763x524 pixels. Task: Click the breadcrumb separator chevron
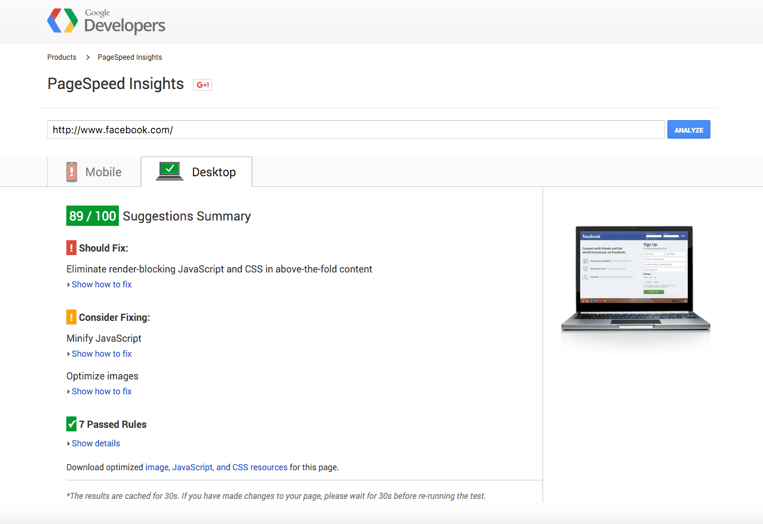pyautogui.click(x=88, y=57)
